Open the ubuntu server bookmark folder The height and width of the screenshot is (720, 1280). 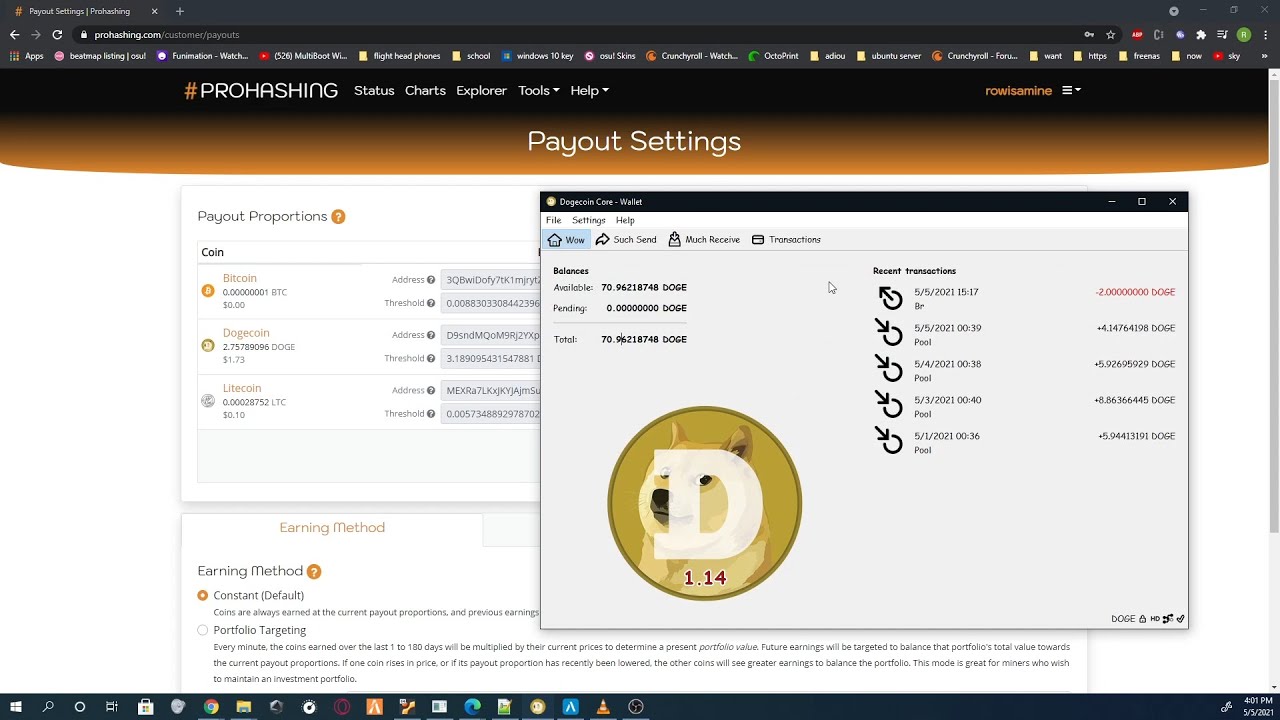pyautogui.click(x=888, y=56)
